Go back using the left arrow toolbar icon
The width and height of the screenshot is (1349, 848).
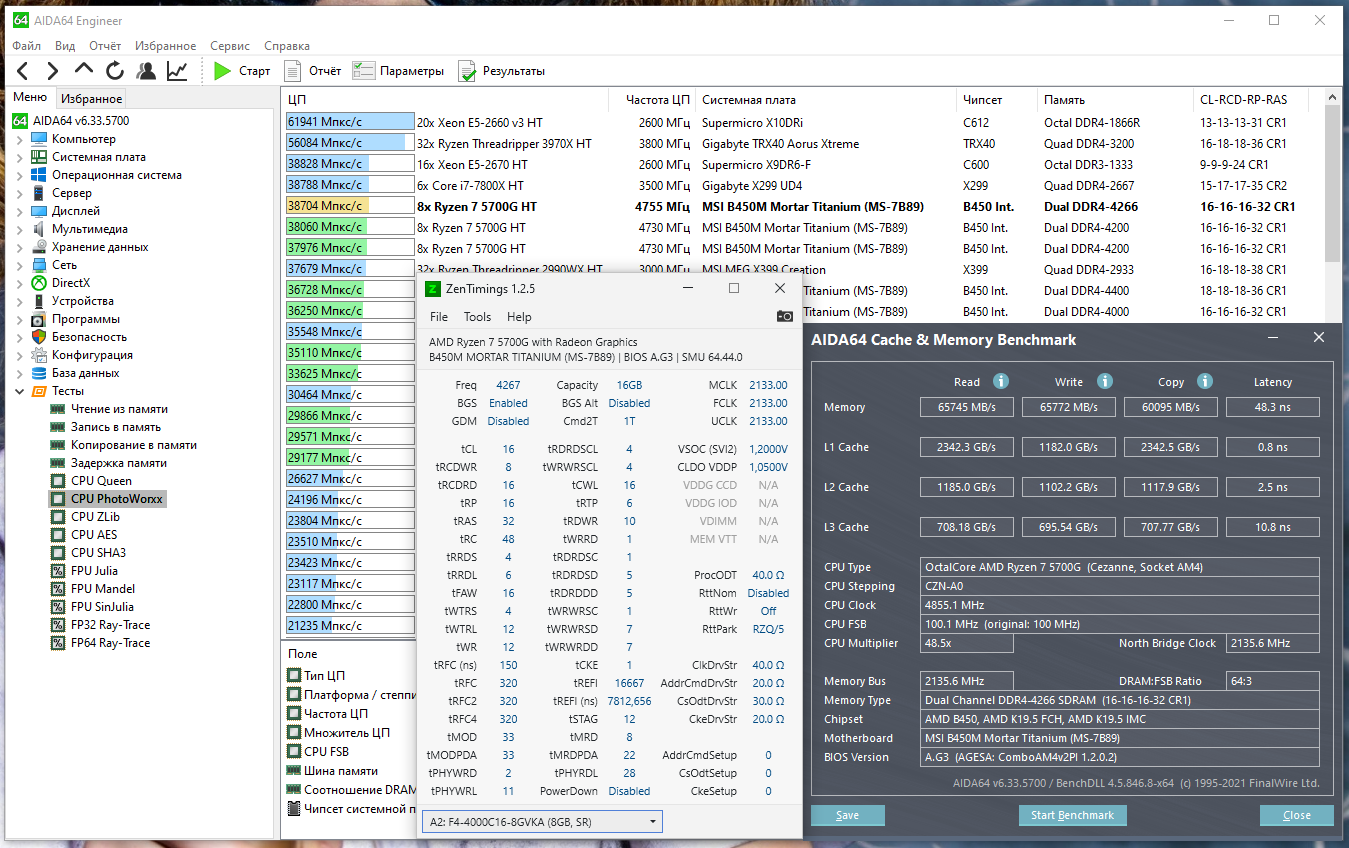[x=23, y=71]
